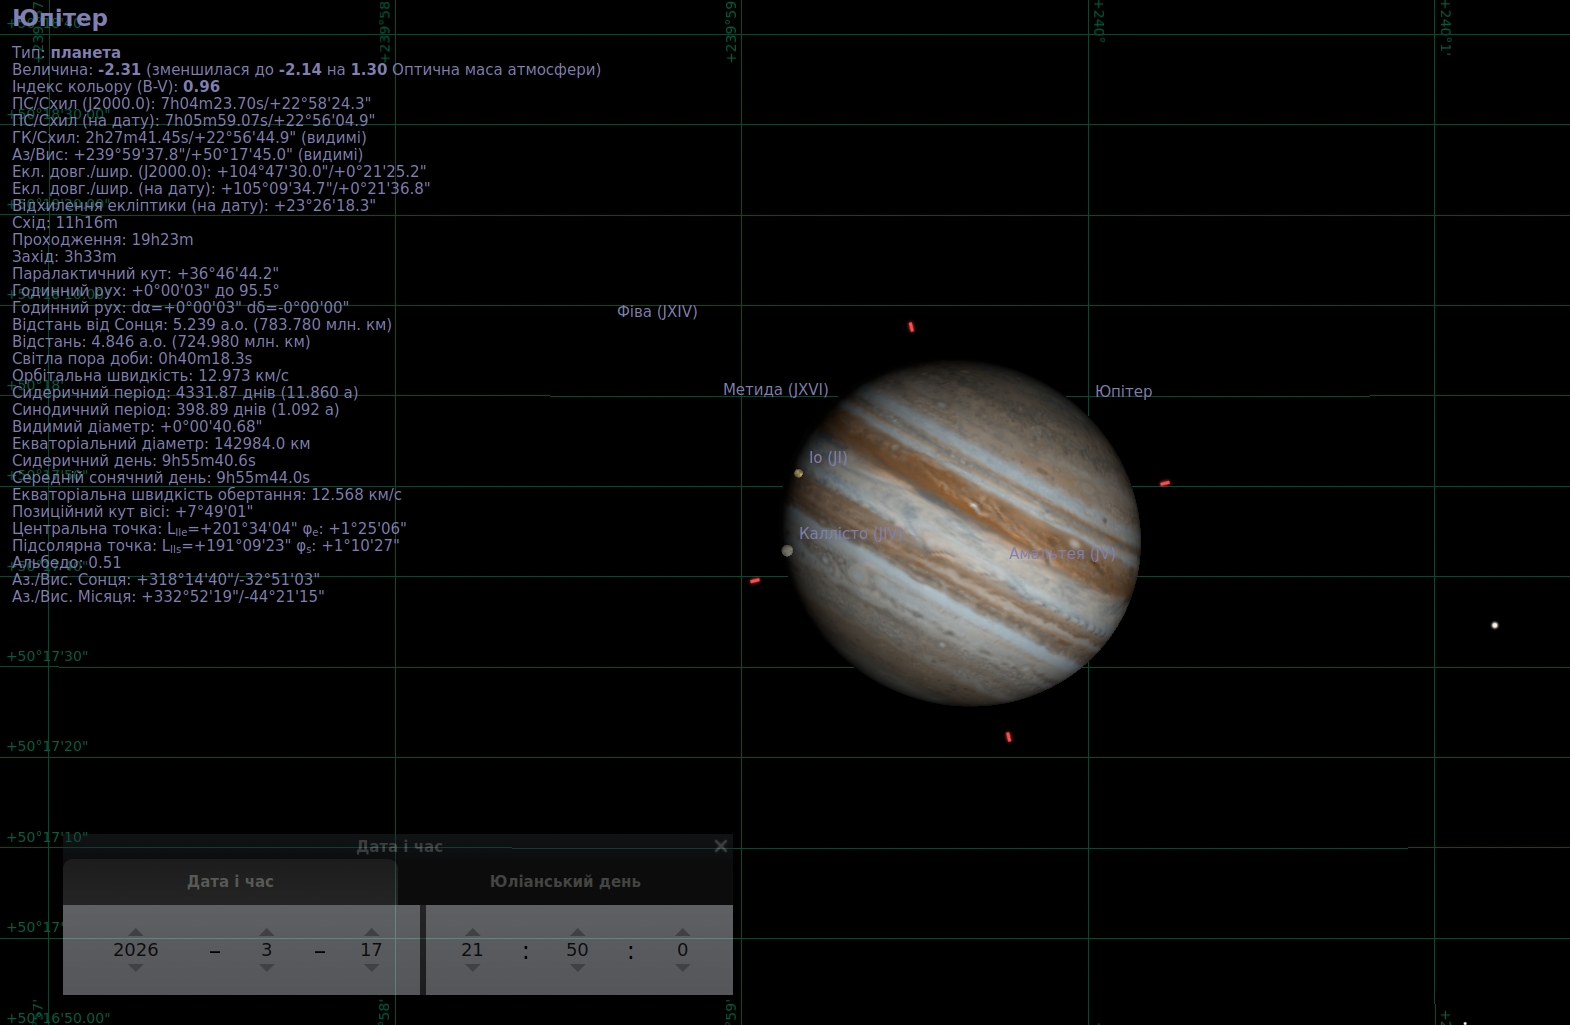
Task: Click the Тип: планета info line
Action: pos(66,52)
